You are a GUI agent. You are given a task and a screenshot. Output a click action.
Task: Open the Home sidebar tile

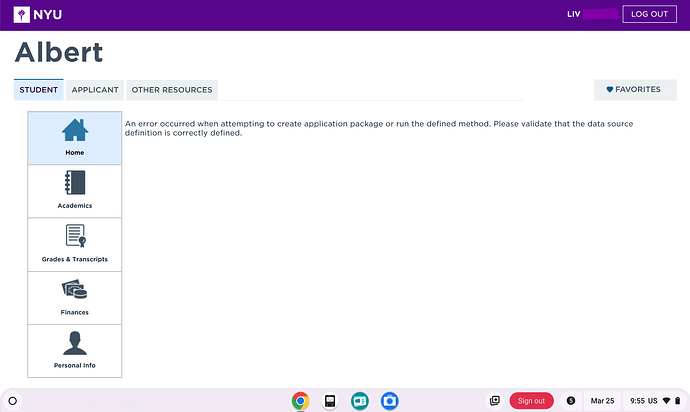[75, 138]
